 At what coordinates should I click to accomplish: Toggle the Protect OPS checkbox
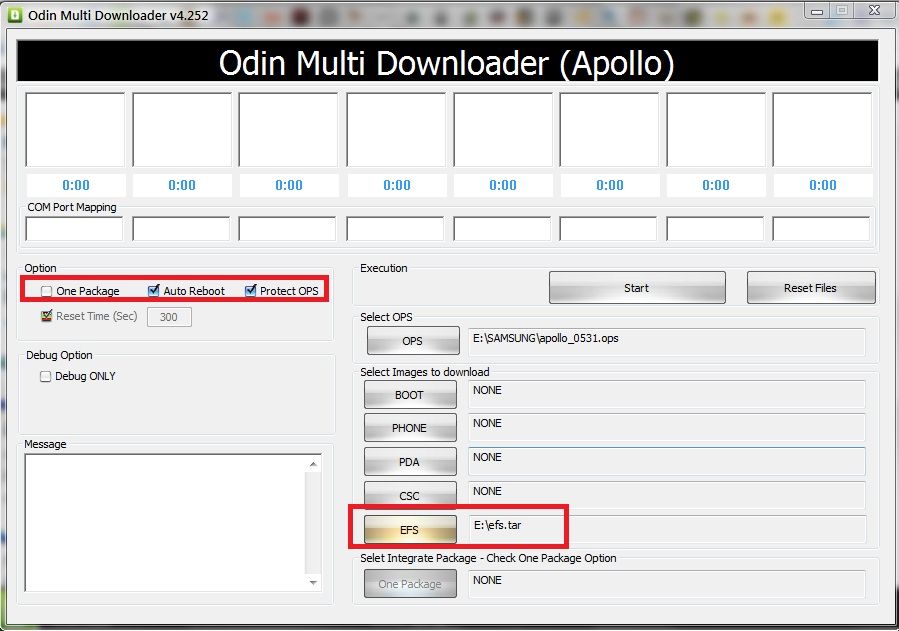[251, 291]
